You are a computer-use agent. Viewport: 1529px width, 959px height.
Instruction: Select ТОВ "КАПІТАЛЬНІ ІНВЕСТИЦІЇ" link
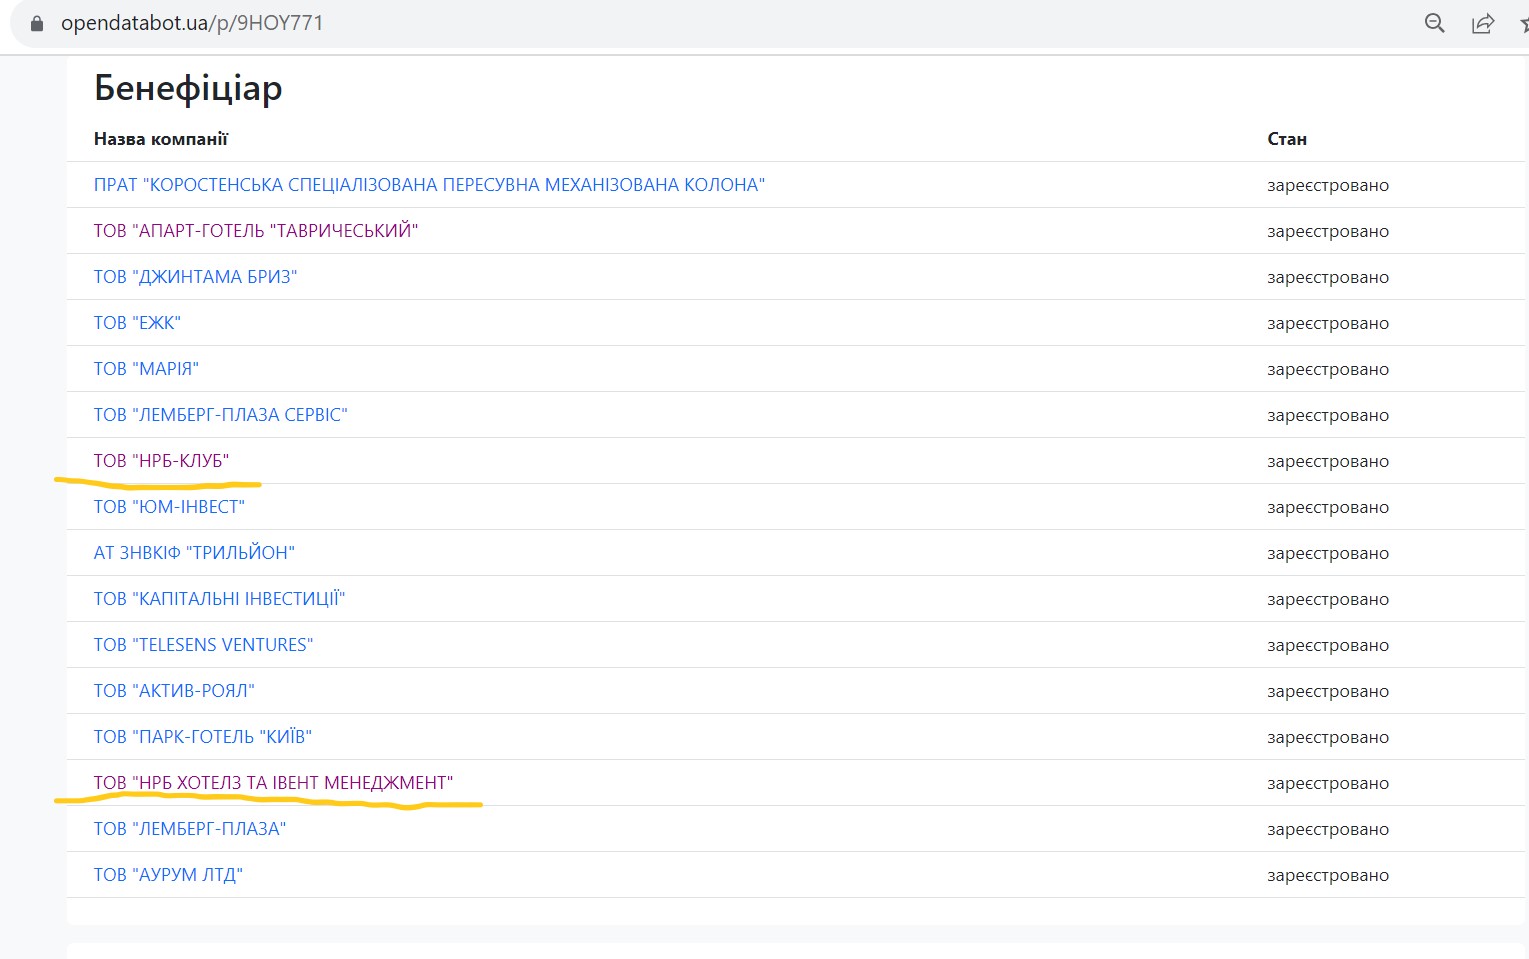[x=219, y=599]
